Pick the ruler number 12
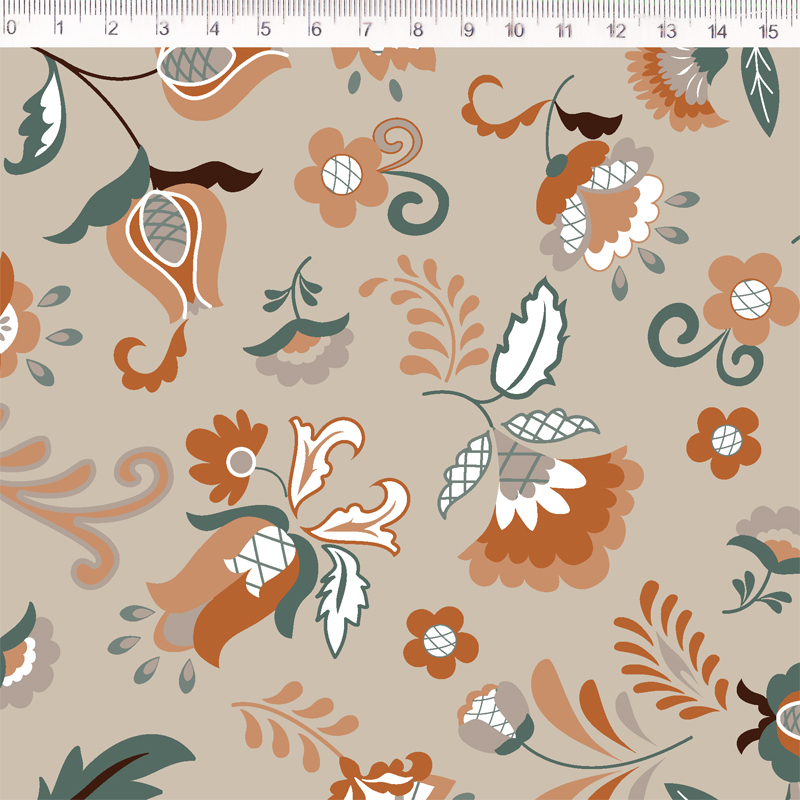The height and width of the screenshot is (800, 800). [616, 31]
